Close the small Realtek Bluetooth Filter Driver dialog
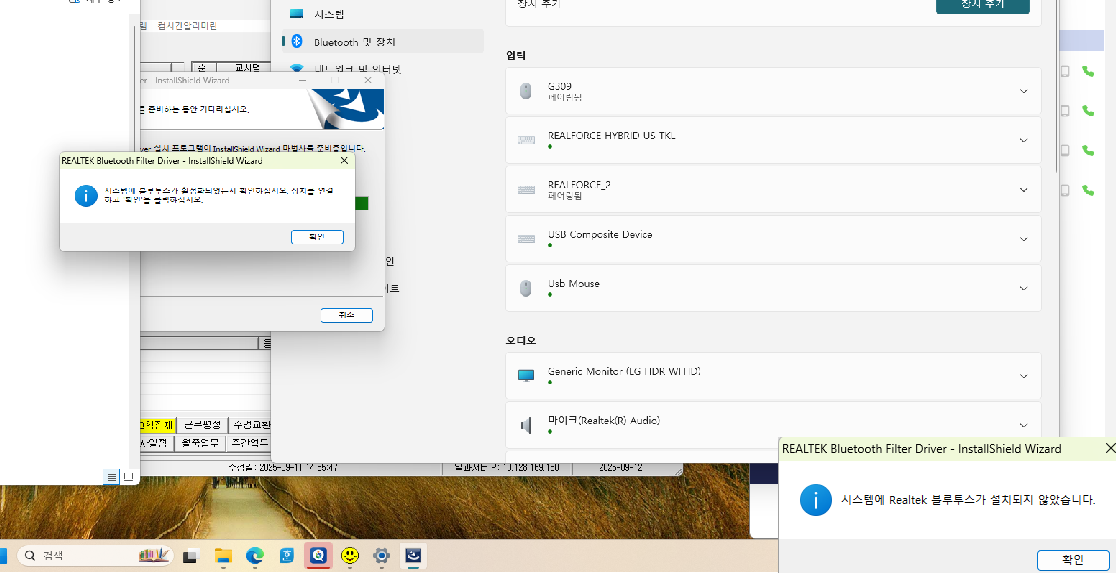The width and height of the screenshot is (1116, 576). click(x=344, y=161)
